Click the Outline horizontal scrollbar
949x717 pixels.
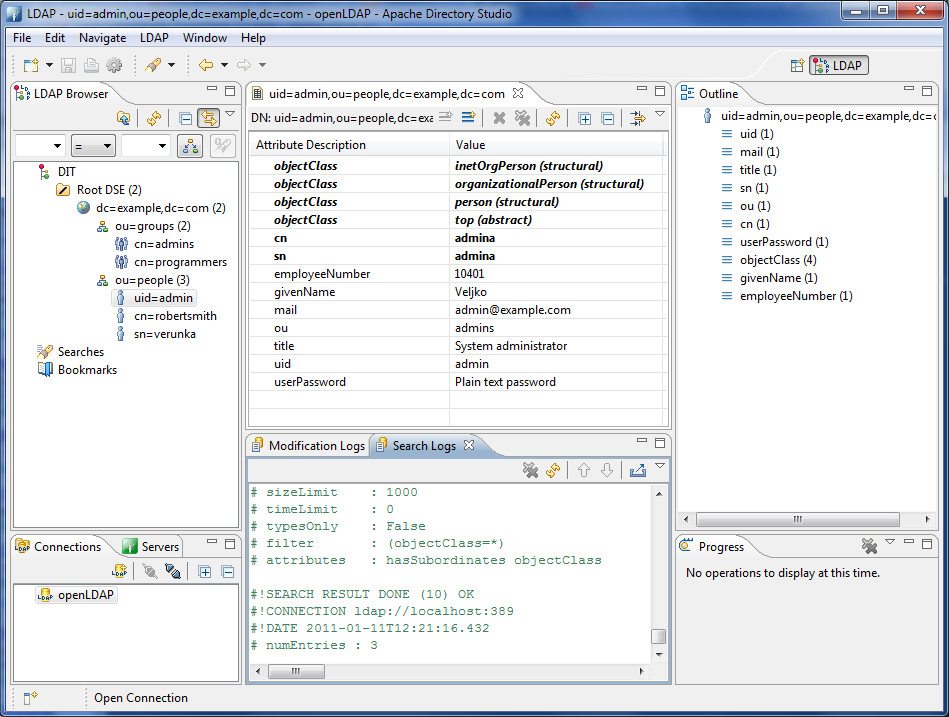click(797, 519)
